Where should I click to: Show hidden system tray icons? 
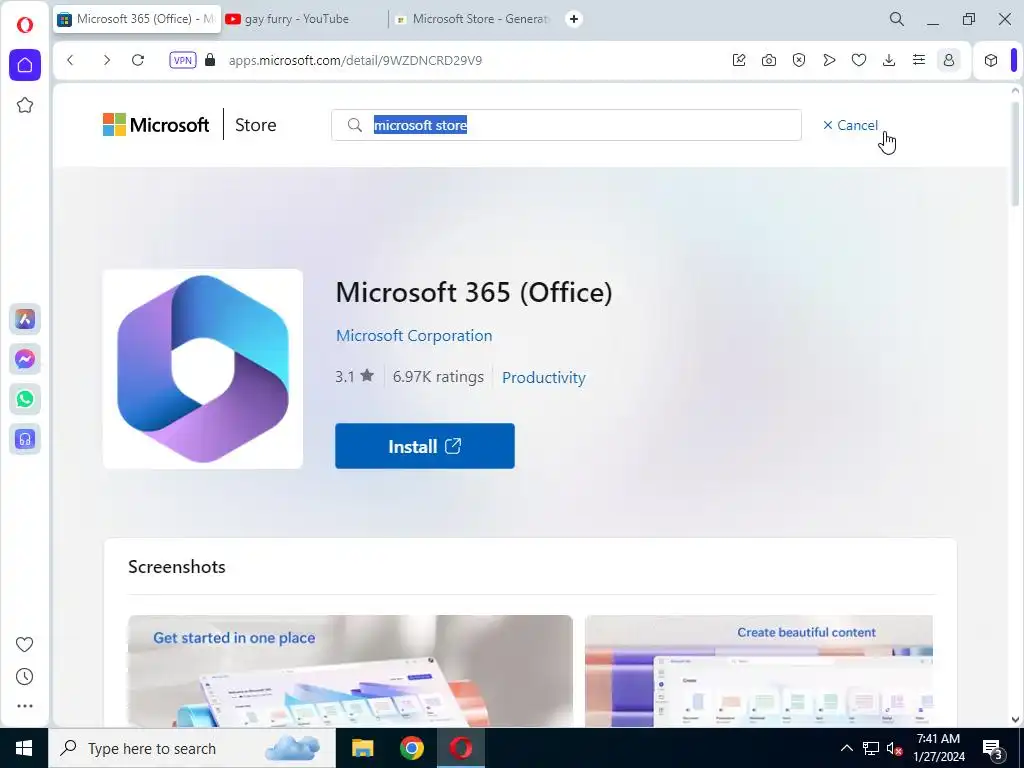click(846, 748)
